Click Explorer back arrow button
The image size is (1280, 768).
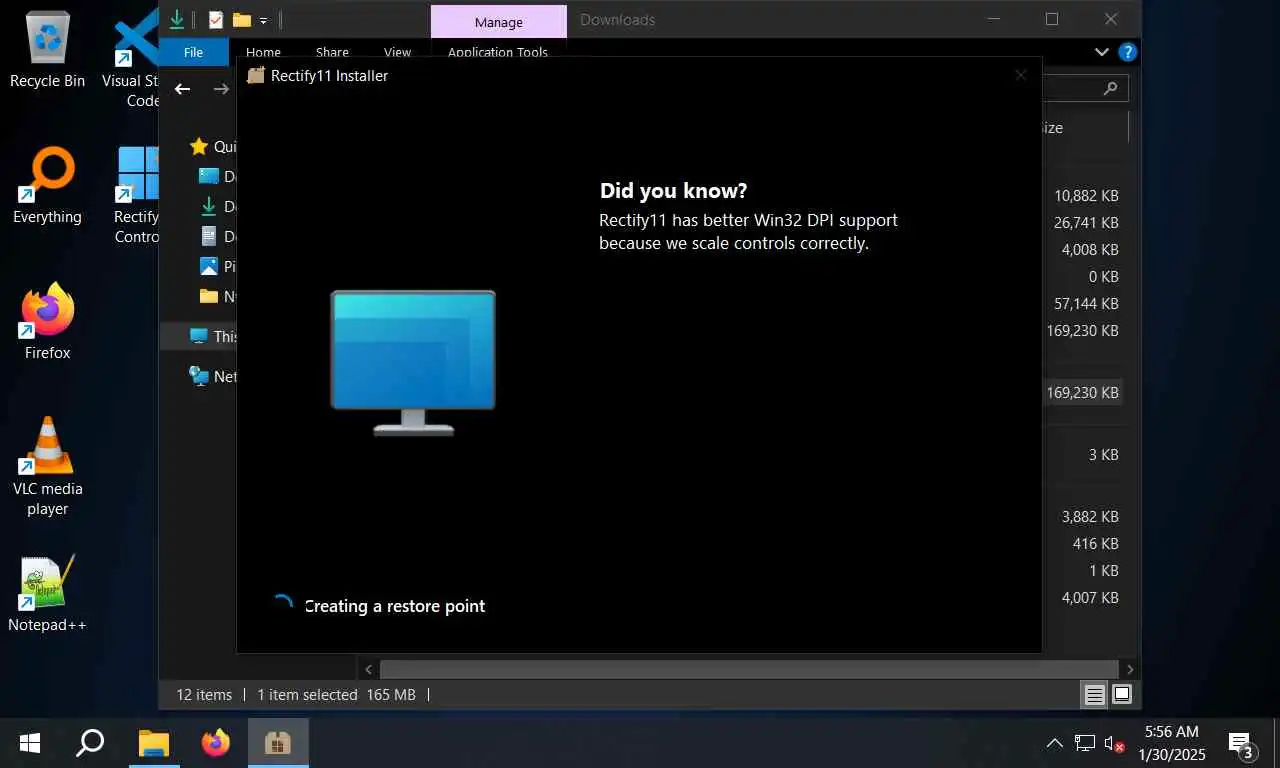(182, 89)
